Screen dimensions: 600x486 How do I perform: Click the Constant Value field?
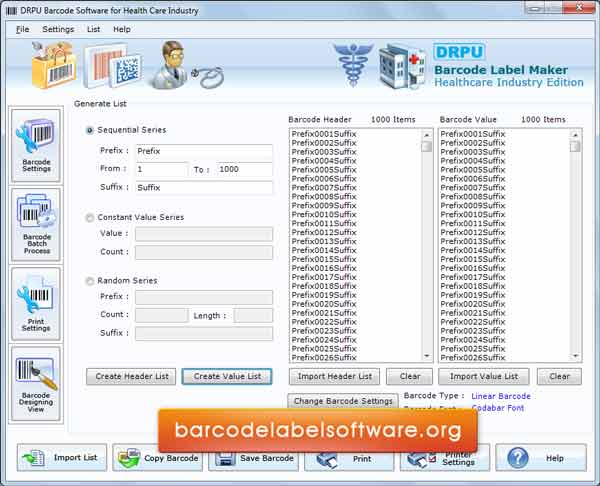coord(204,234)
